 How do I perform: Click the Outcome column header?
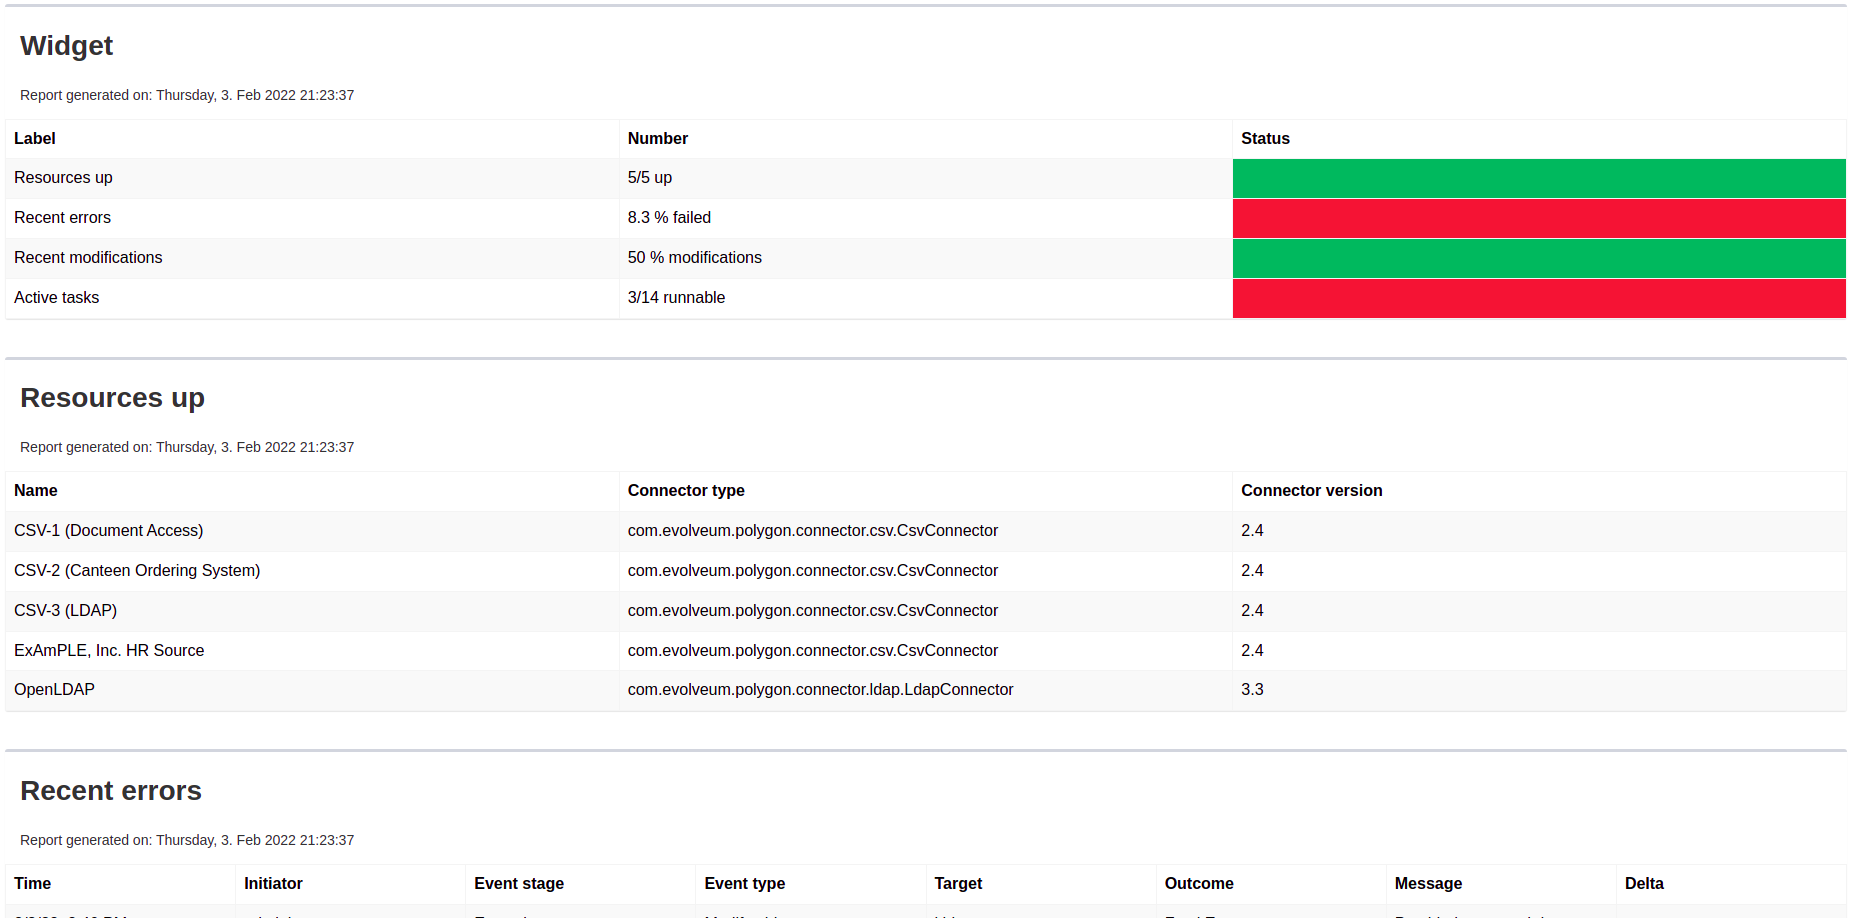tap(1197, 883)
